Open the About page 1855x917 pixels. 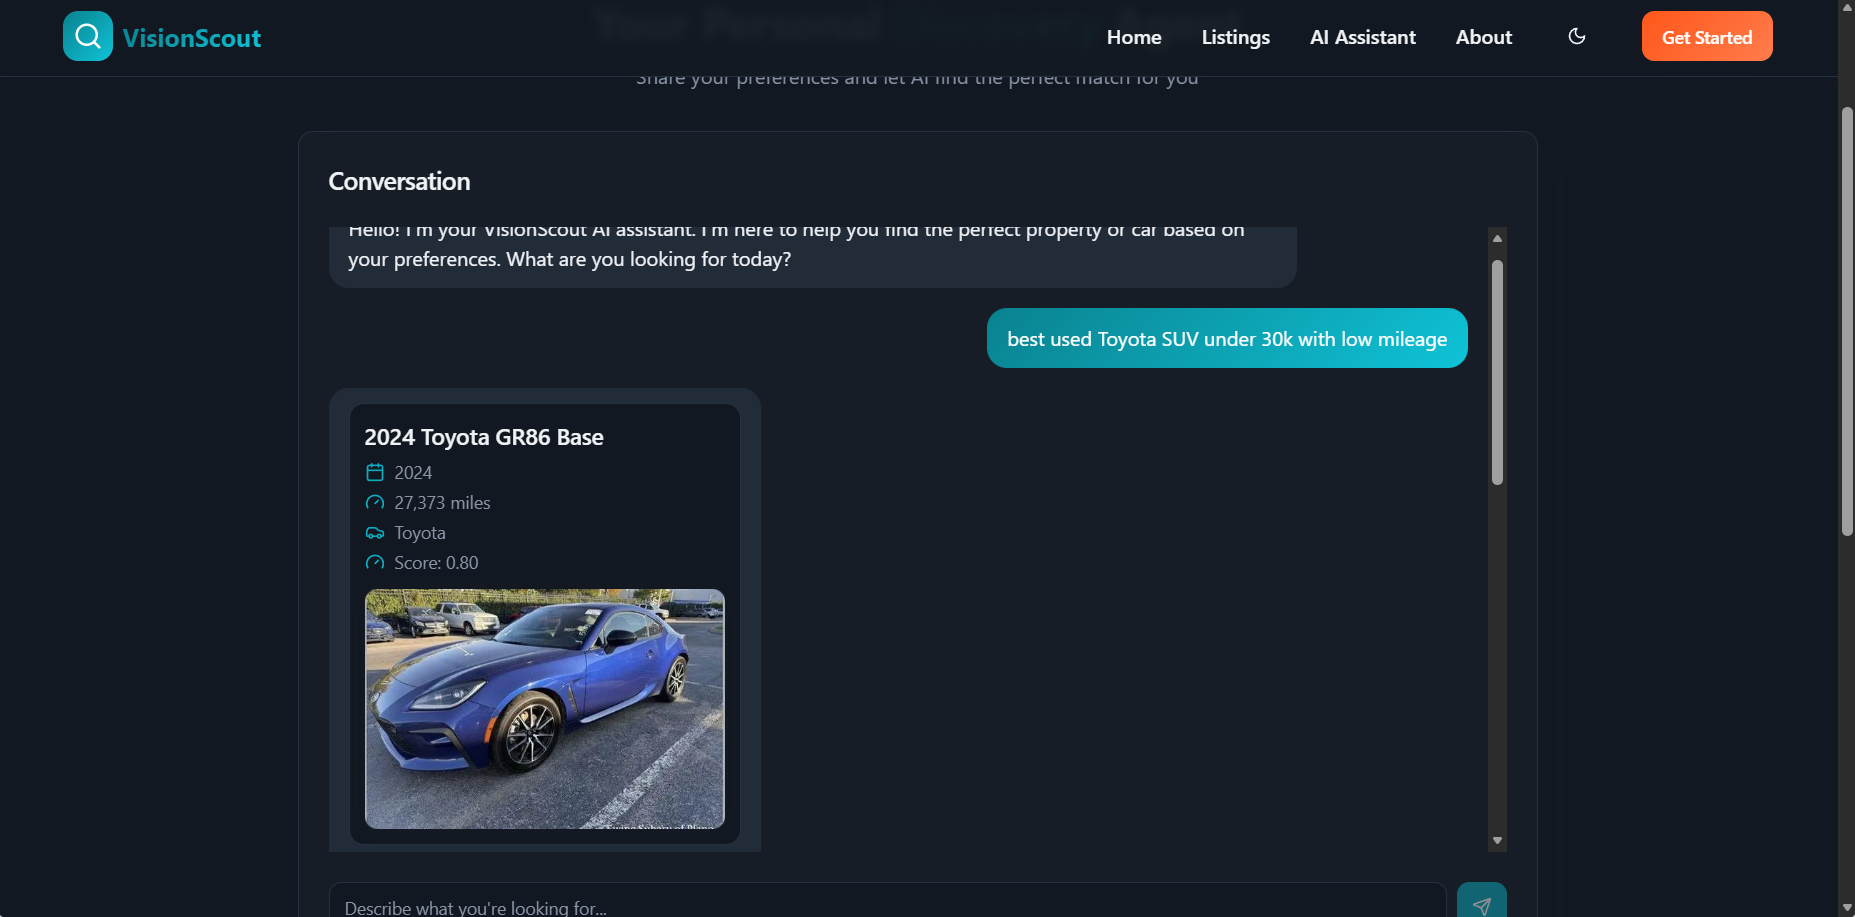pyautogui.click(x=1484, y=37)
